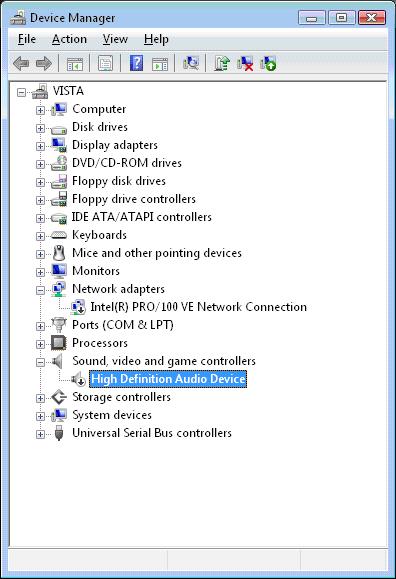Expand the Processors category

click(x=40, y=344)
